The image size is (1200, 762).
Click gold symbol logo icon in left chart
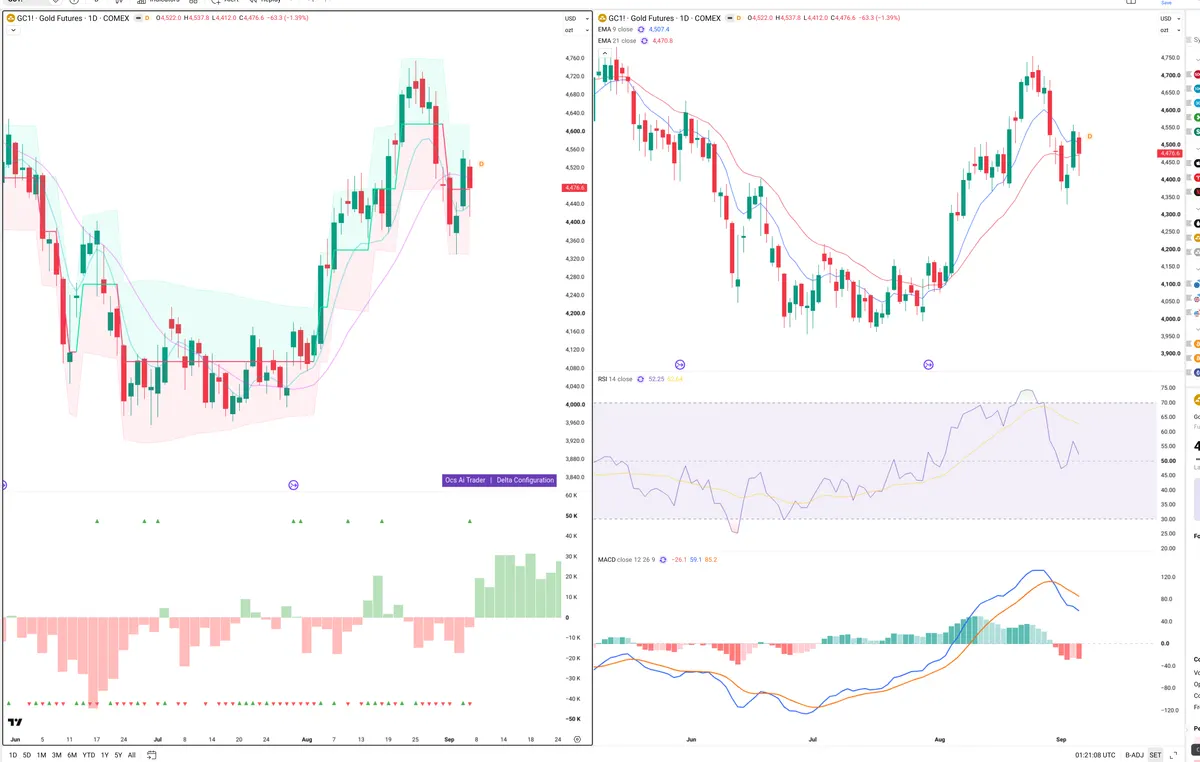coord(10,18)
